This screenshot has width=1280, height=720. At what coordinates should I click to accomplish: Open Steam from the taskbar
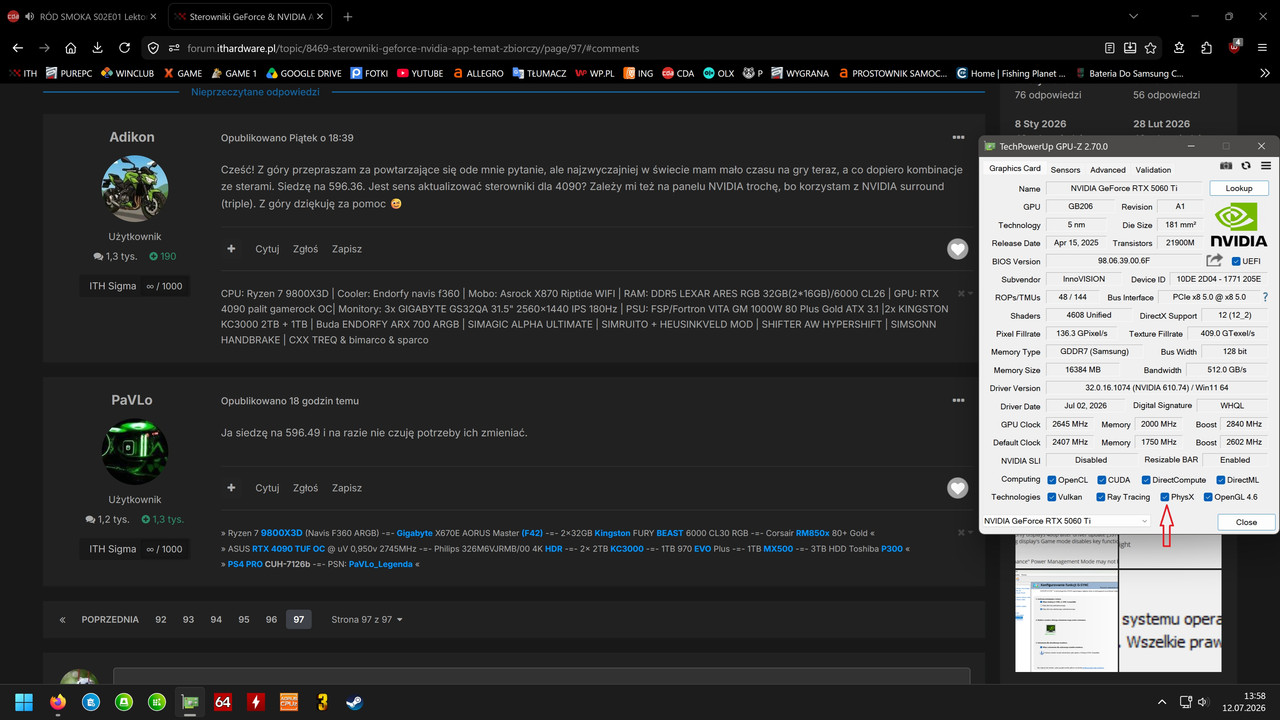click(x=354, y=702)
